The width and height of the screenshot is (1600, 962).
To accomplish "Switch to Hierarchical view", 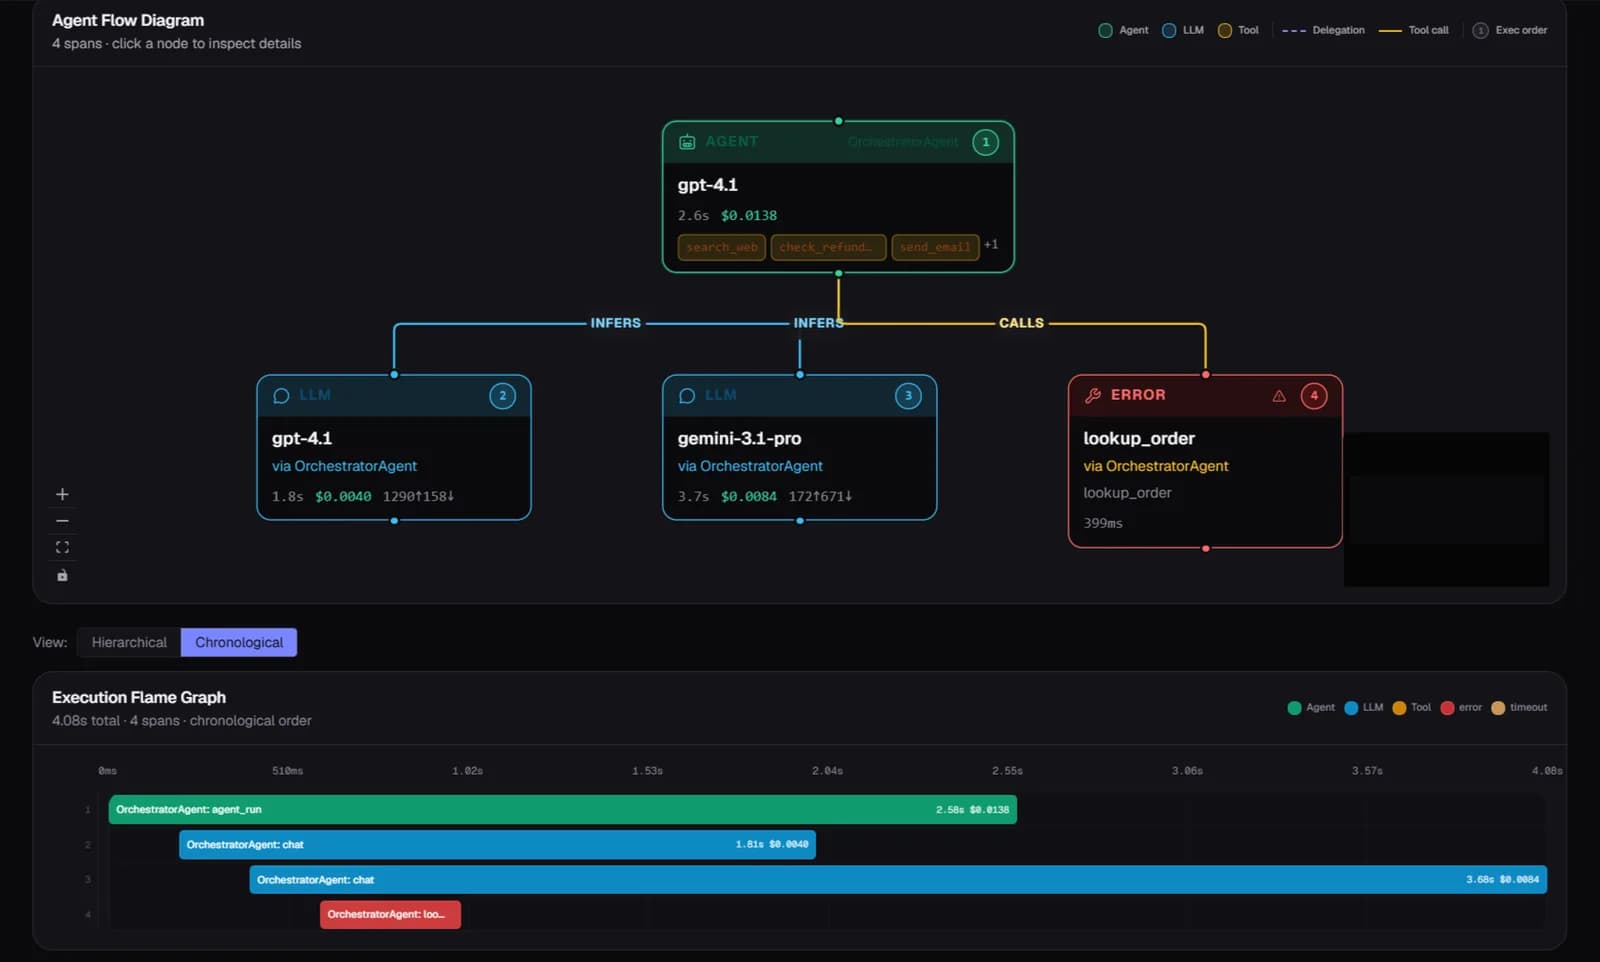I will click(x=129, y=642).
